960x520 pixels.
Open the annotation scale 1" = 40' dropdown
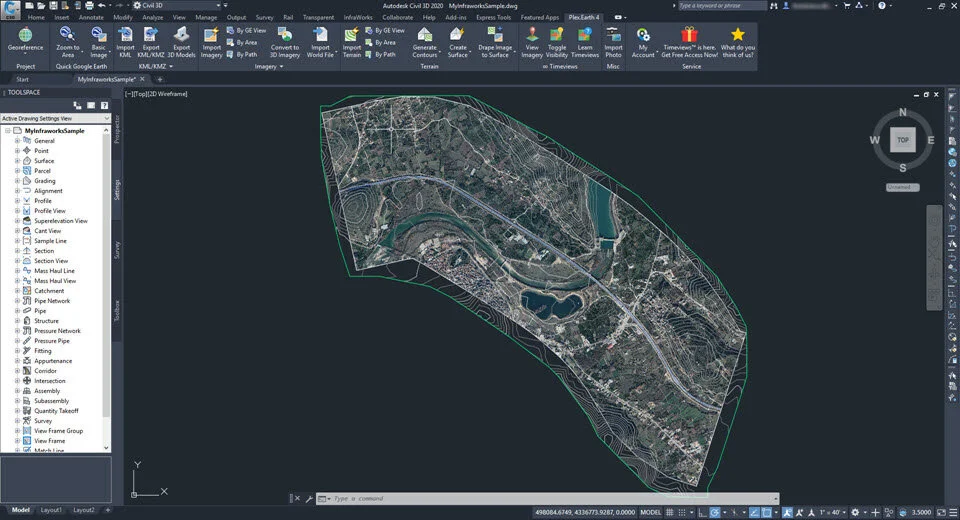pos(832,512)
